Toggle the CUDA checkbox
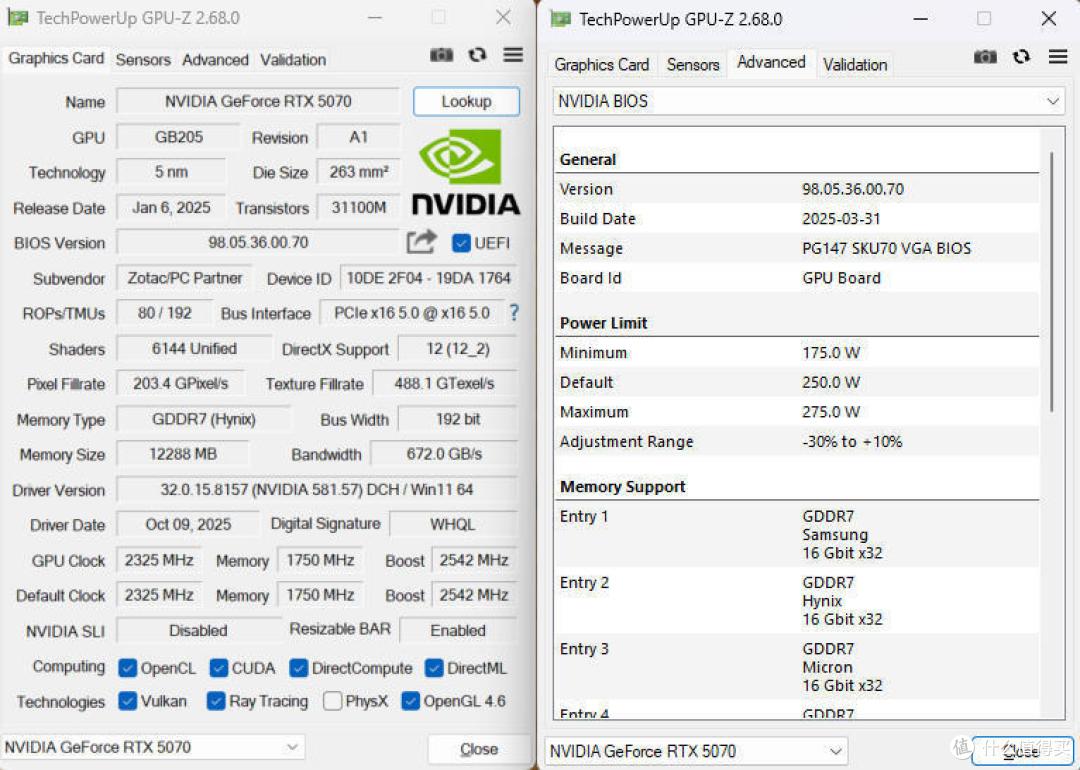The image size is (1080, 770). tap(218, 668)
